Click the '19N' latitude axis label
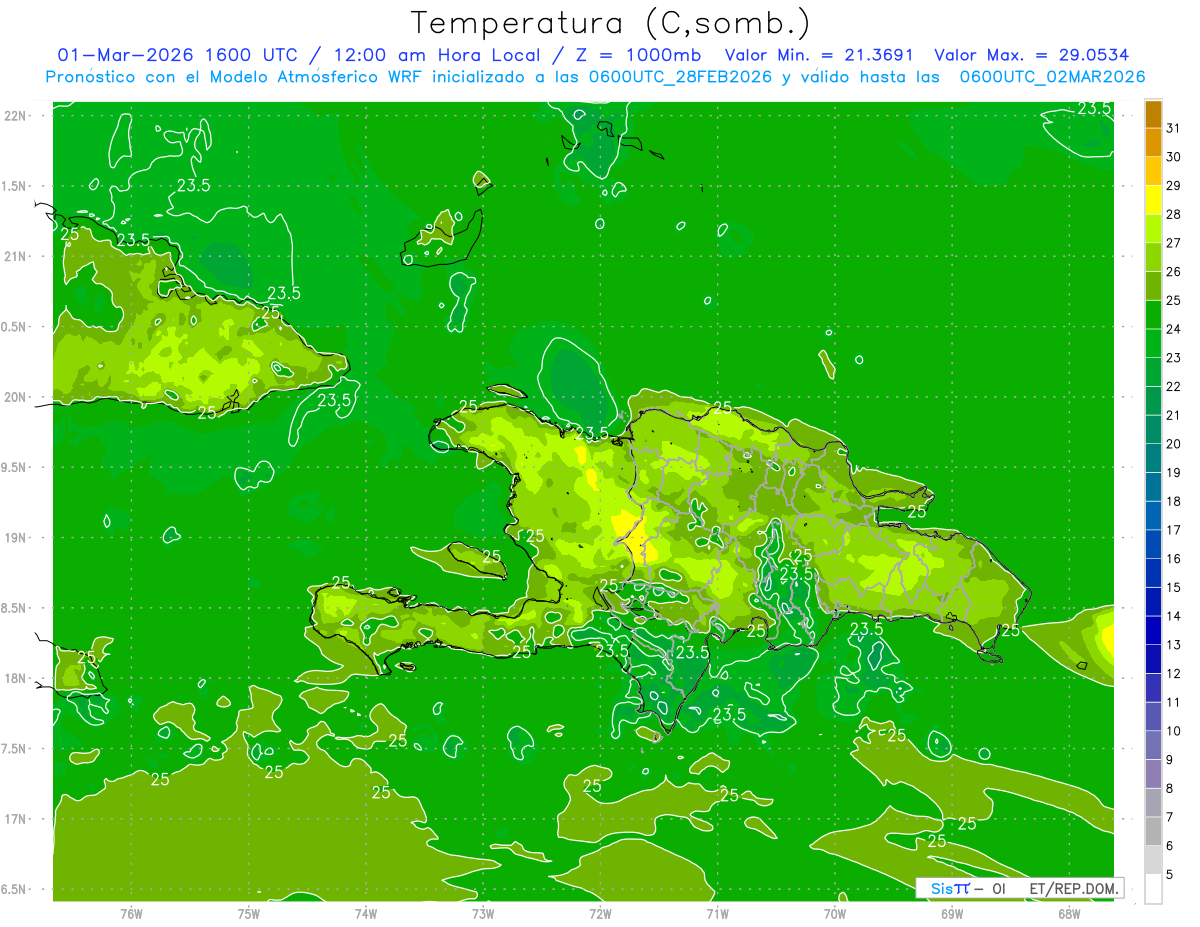The width and height of the screenshot is (1200, 927). pos(15,538)
